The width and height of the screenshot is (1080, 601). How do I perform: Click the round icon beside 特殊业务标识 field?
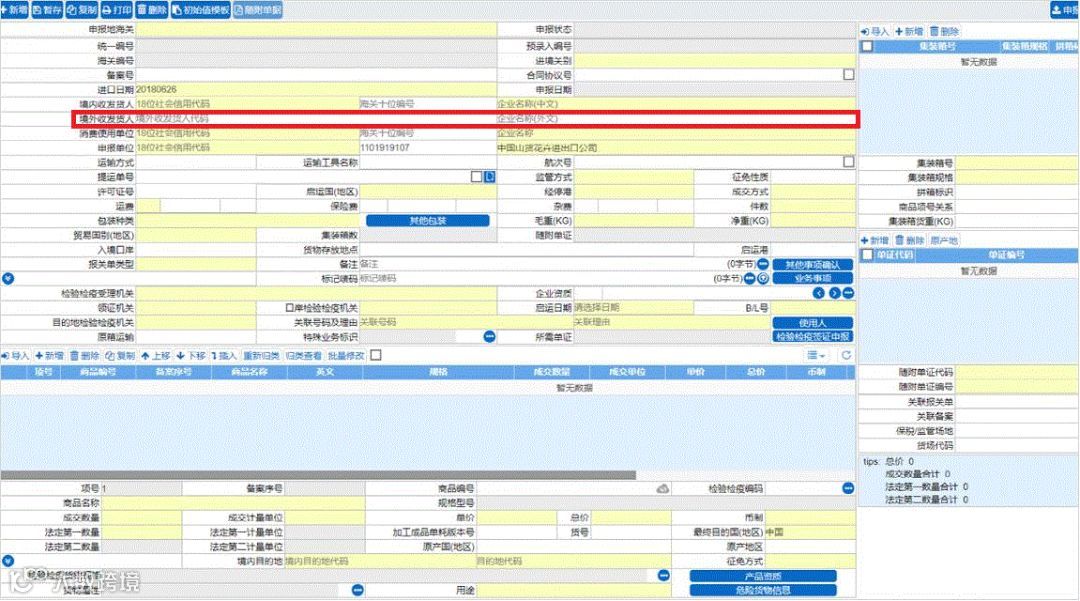[x=489, y=337]
